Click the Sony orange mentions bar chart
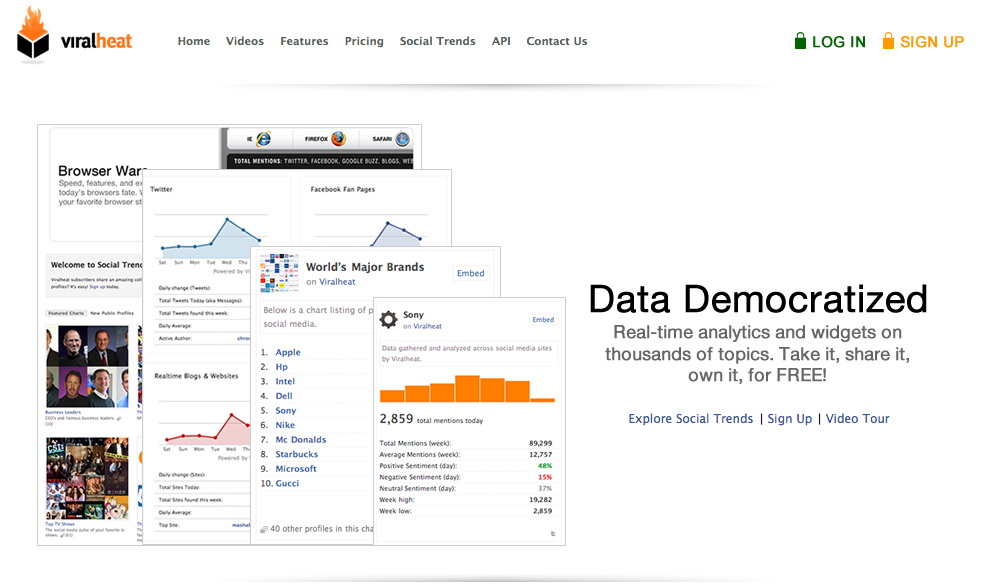Viewport: 984px width, 588px height. (467, 388)
